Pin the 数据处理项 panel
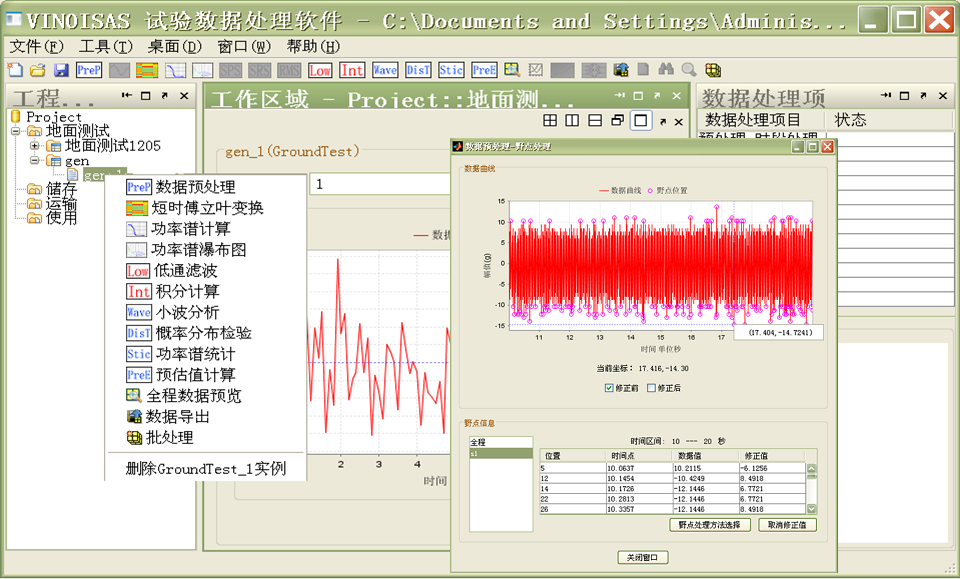 pos(885,95)
